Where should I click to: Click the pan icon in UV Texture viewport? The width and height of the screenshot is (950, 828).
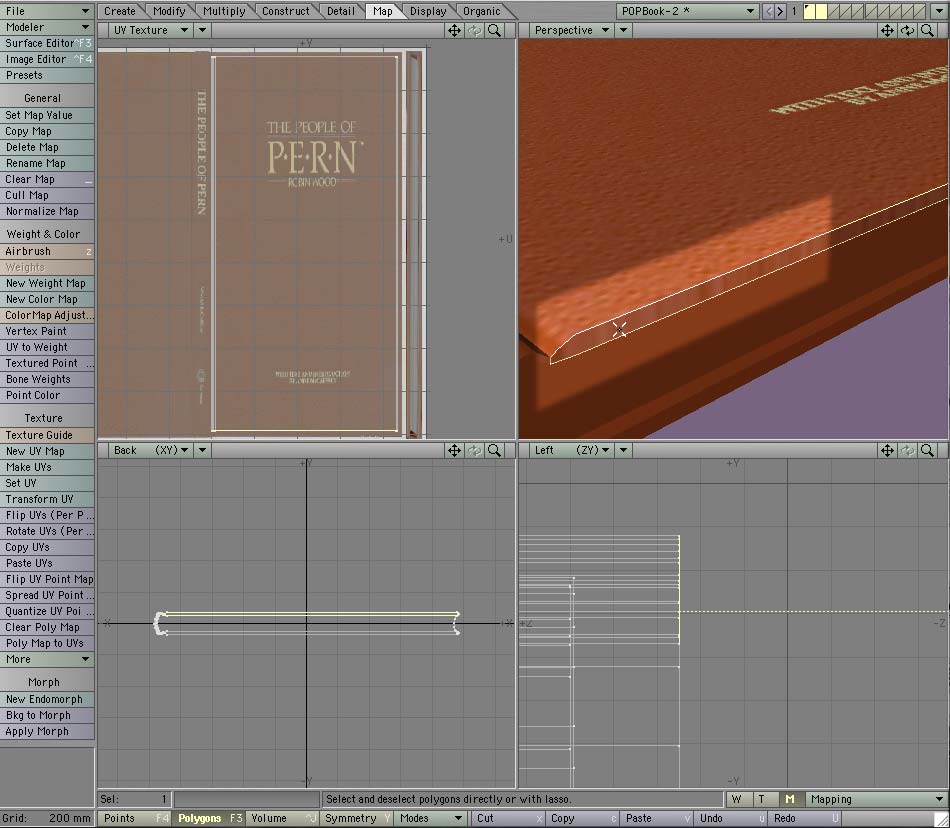click(x=454, y=30)
